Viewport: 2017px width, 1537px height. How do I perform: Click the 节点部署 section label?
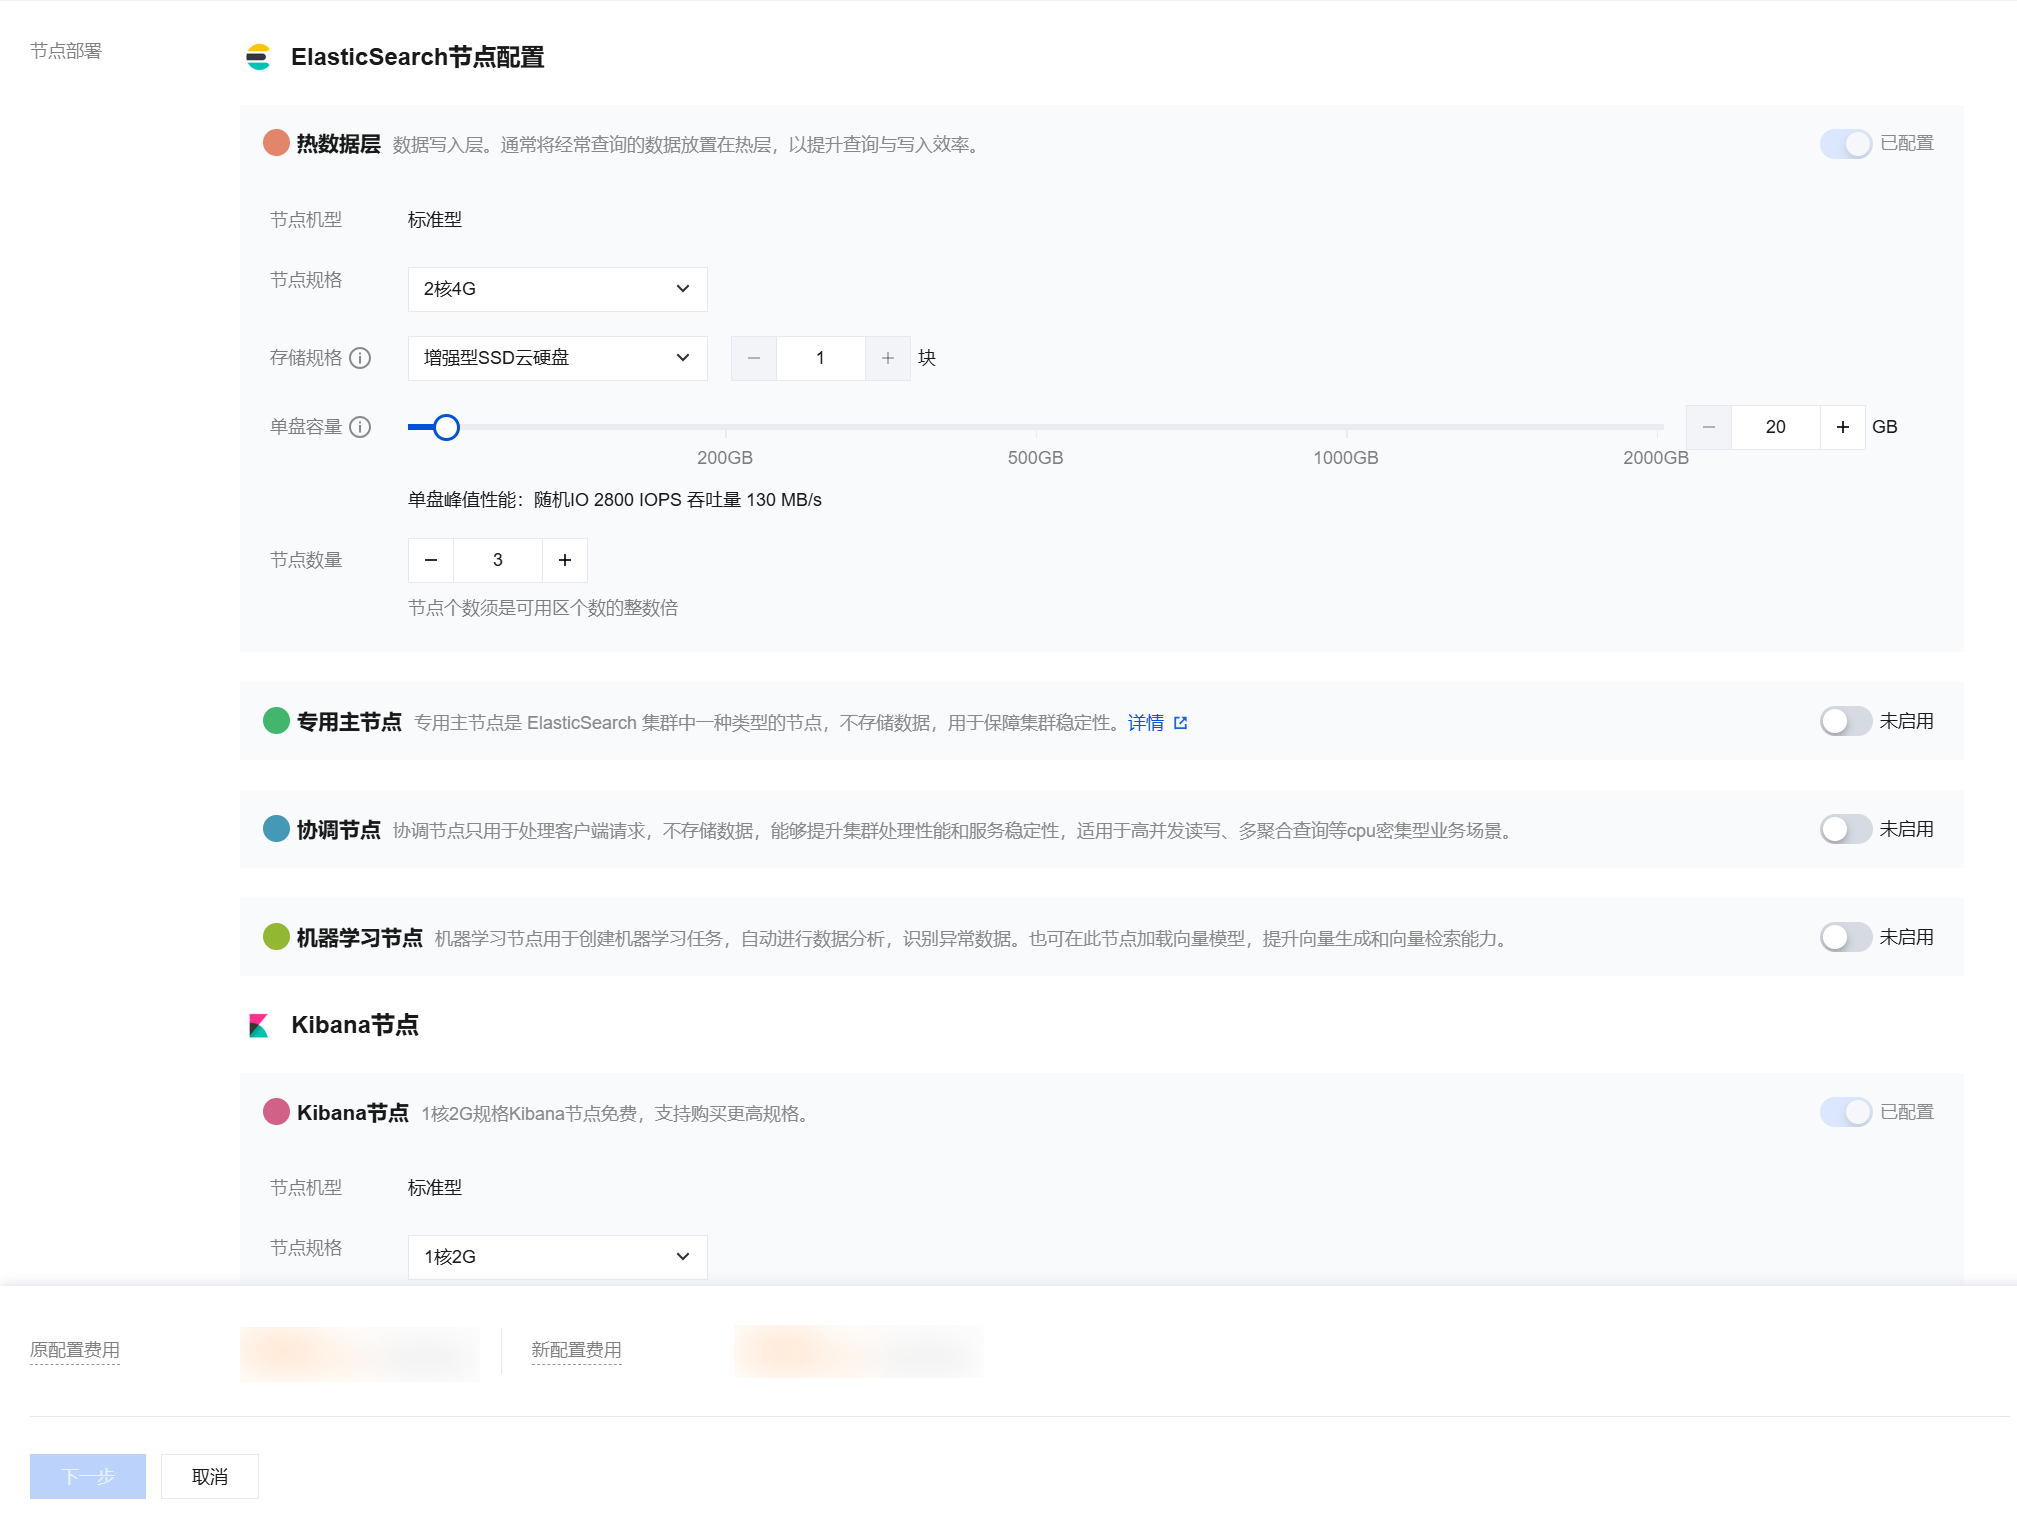(x=66, y=51)
